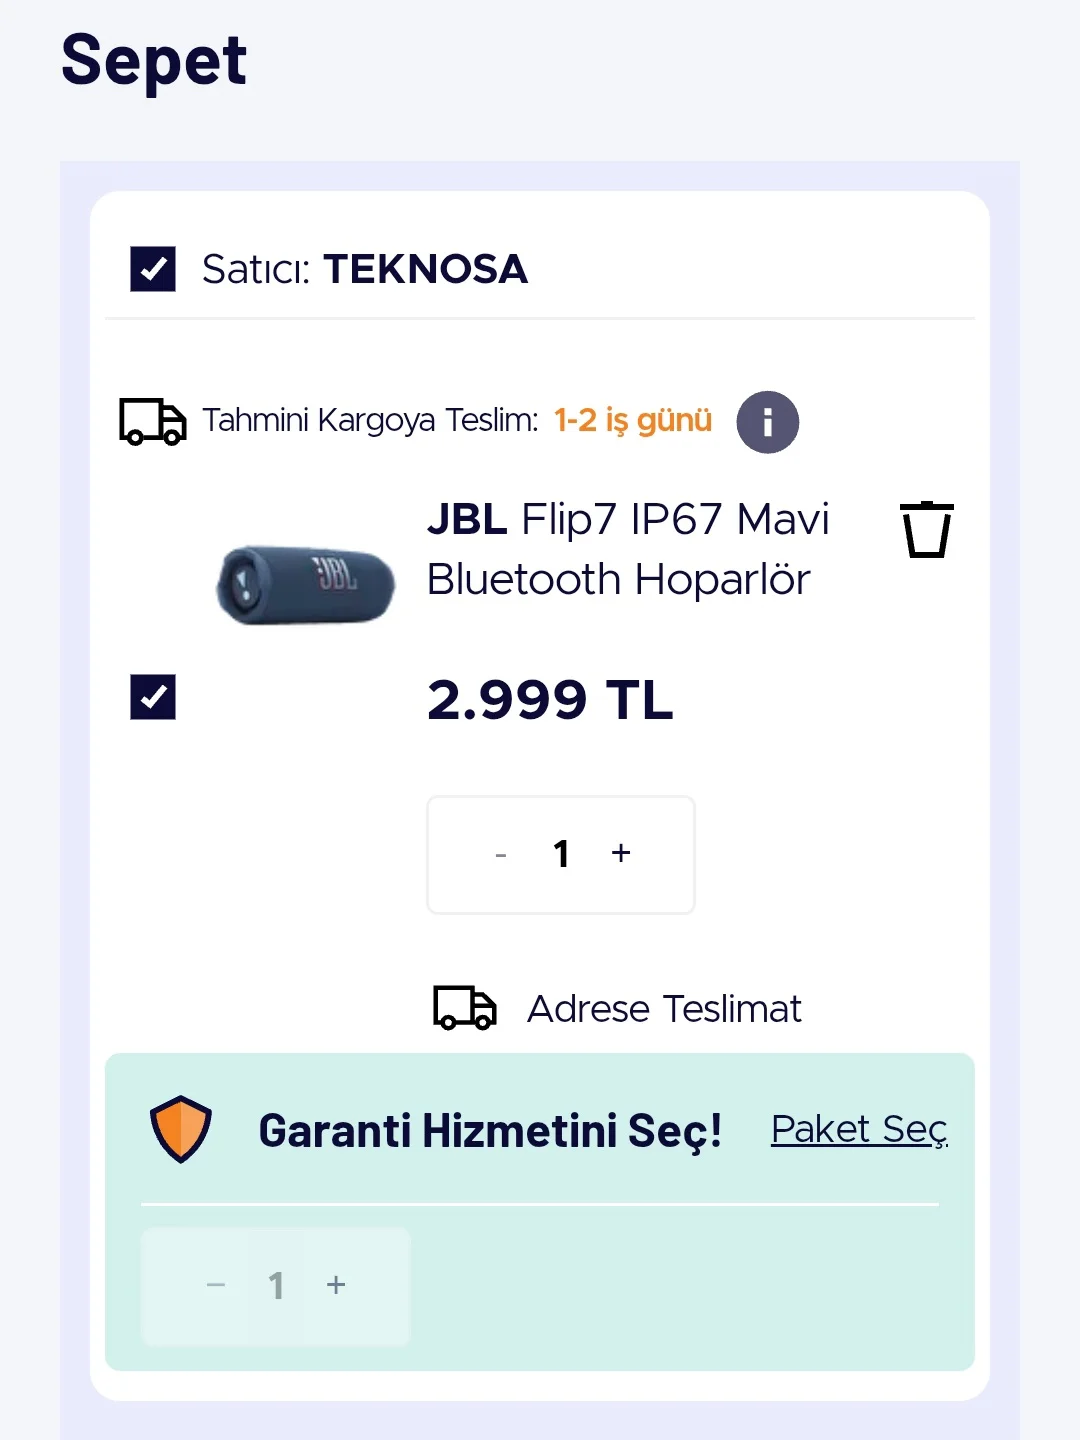Increase warranty quantity with plus button
1080x1440 pixels.
pos(336,1285)
